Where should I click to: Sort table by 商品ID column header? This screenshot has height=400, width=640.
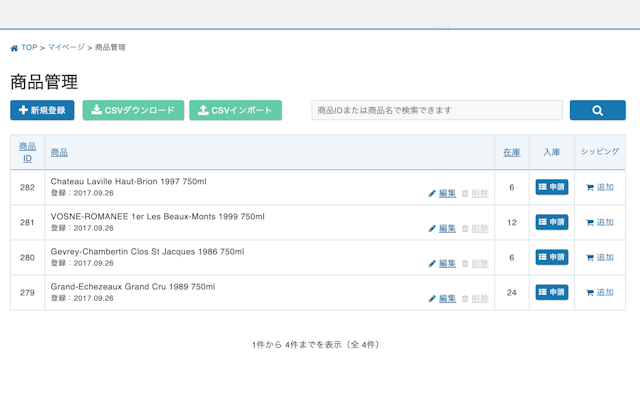click(x=27, y=152)
